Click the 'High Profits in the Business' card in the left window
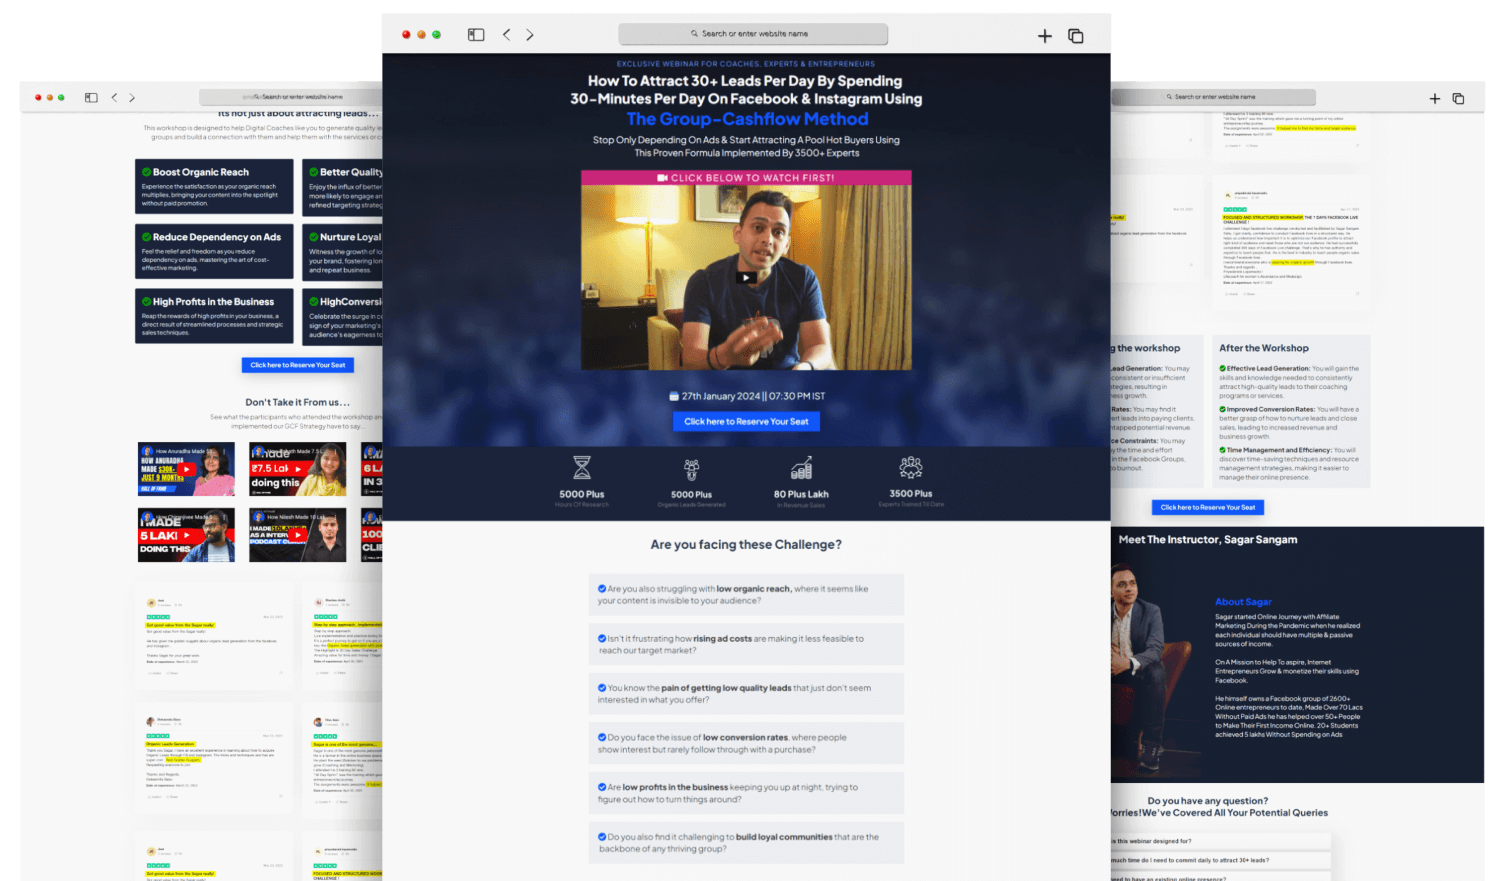Screen dimensions: 1500x881 pyautogui.click(x=214, y=316)
